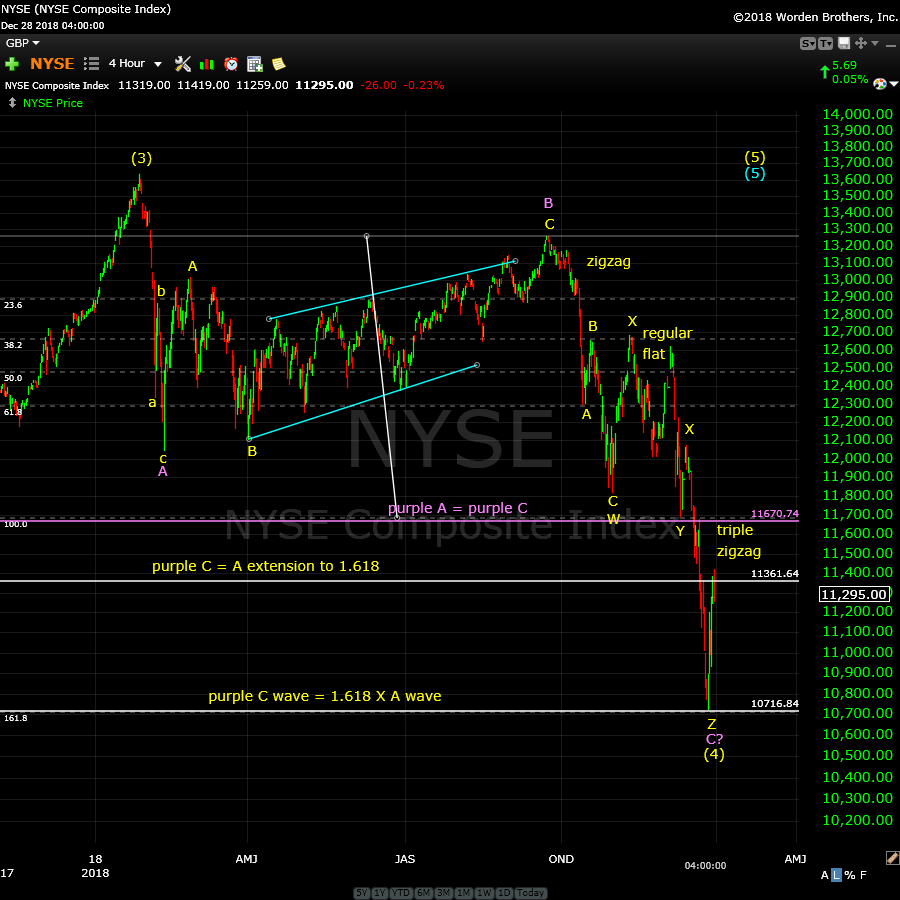This screenshot has width=900, height=900.
Task: Click the 11670.74 price level label
Action: (x=775, y=514)
